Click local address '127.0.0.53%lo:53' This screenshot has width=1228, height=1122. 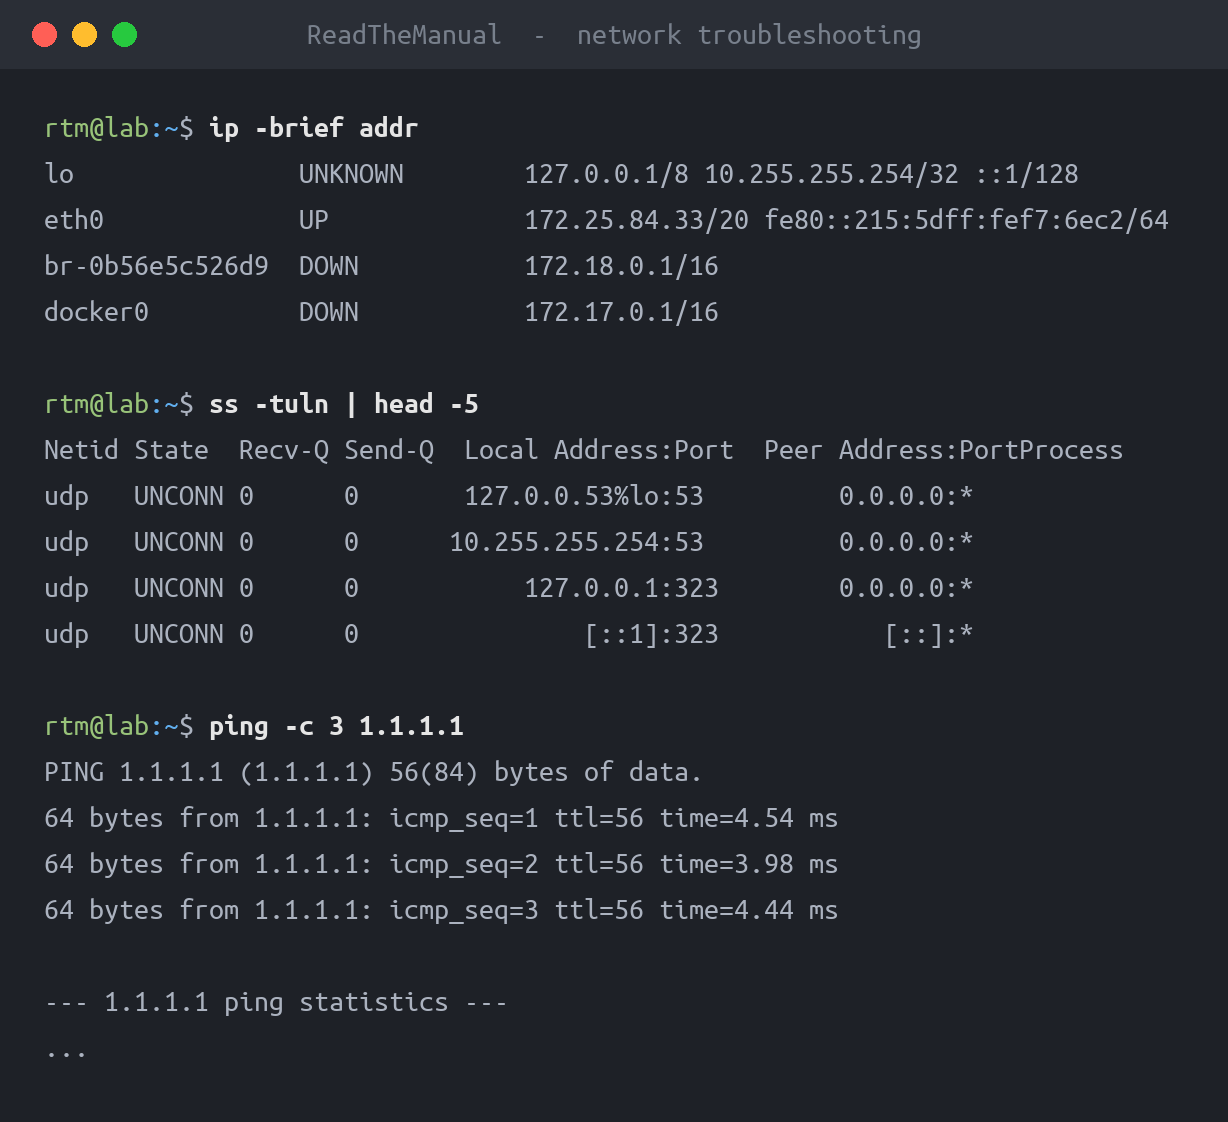pos(584,496)
